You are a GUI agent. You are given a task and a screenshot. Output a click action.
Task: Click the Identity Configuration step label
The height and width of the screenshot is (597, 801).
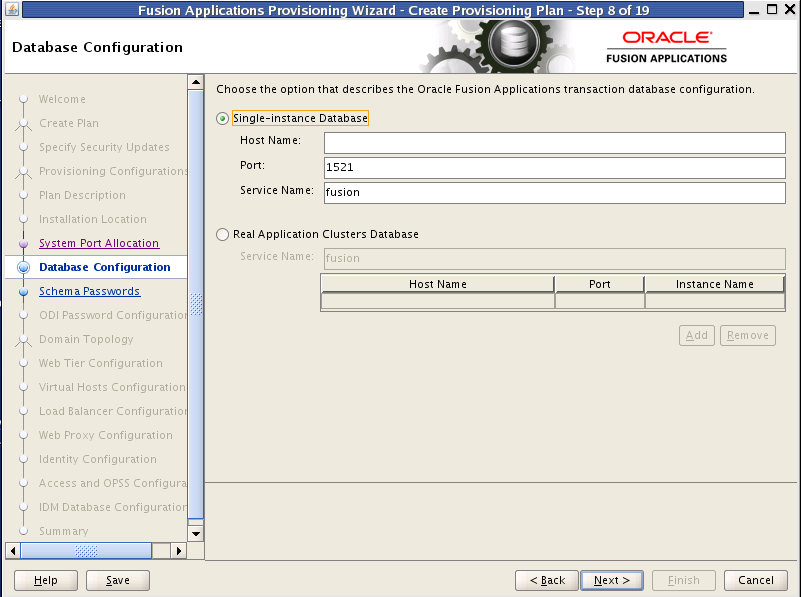tap(98, 459)
